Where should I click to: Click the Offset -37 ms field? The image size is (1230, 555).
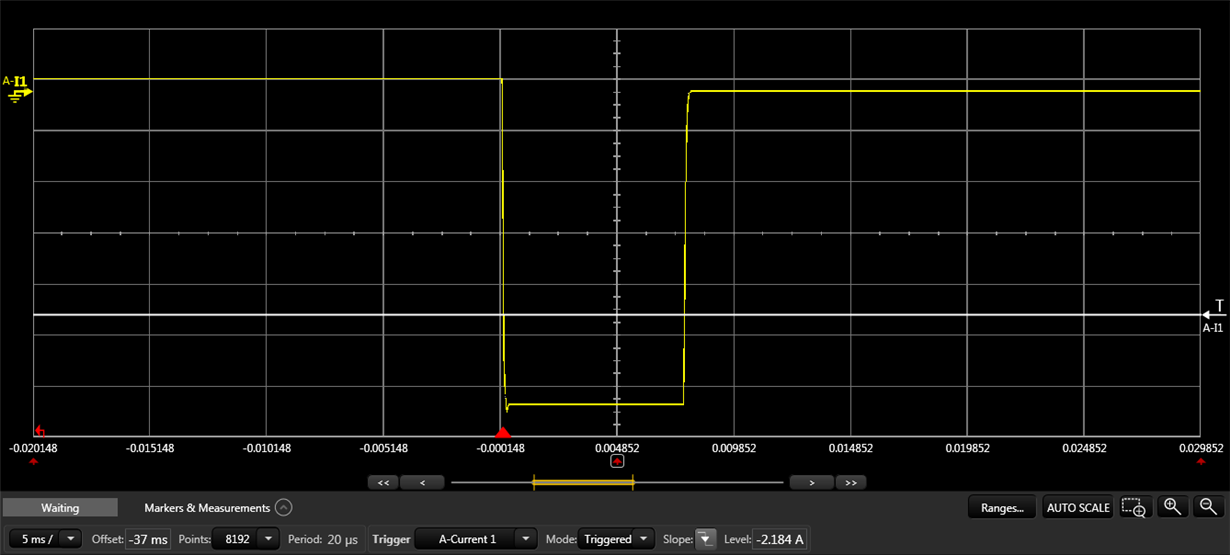pos(148,539)
